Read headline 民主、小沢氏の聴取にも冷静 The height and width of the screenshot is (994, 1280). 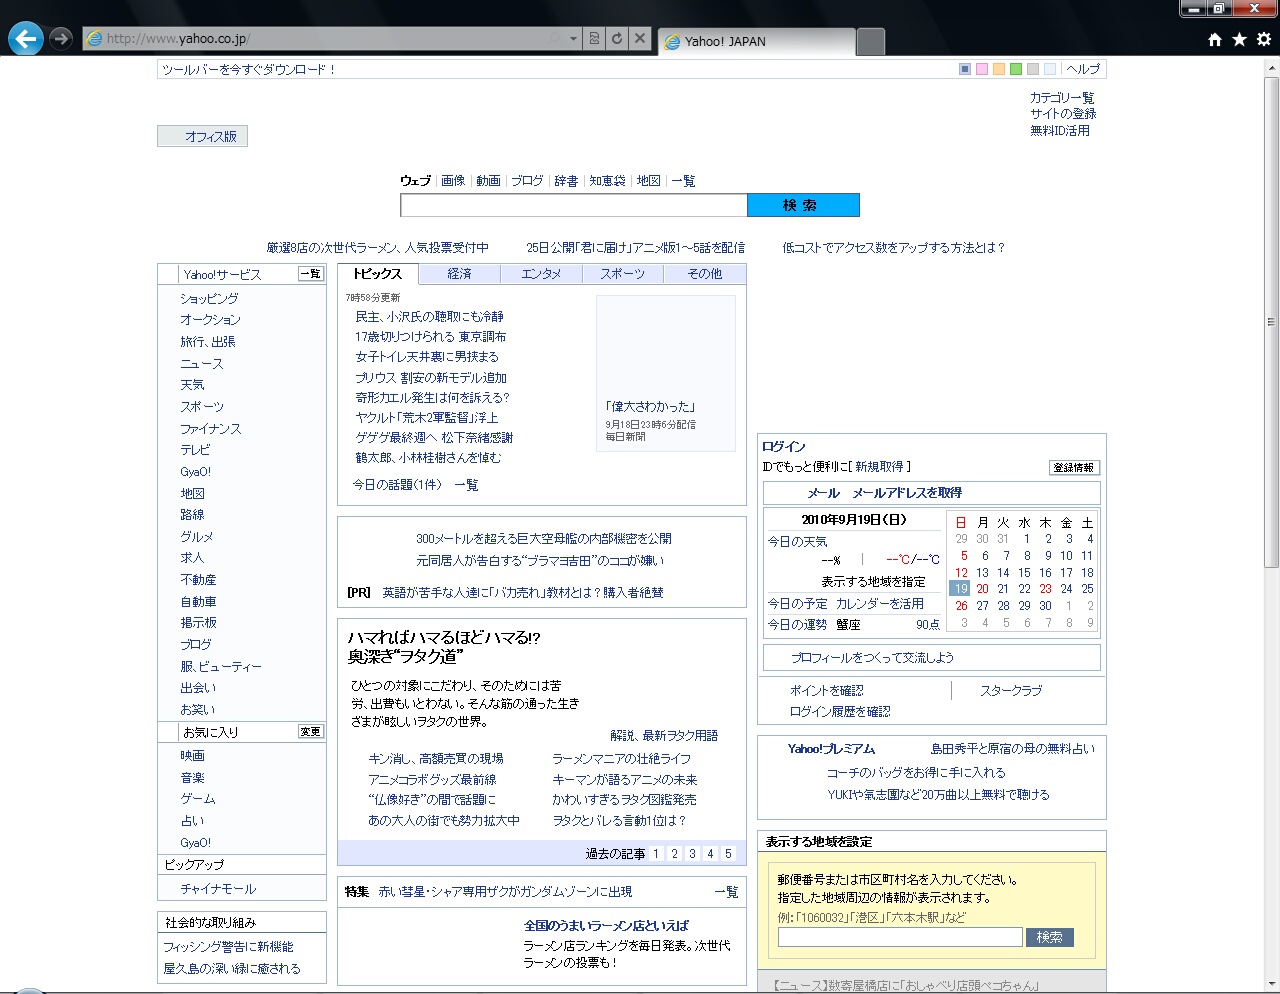click(x=429, y=317)
